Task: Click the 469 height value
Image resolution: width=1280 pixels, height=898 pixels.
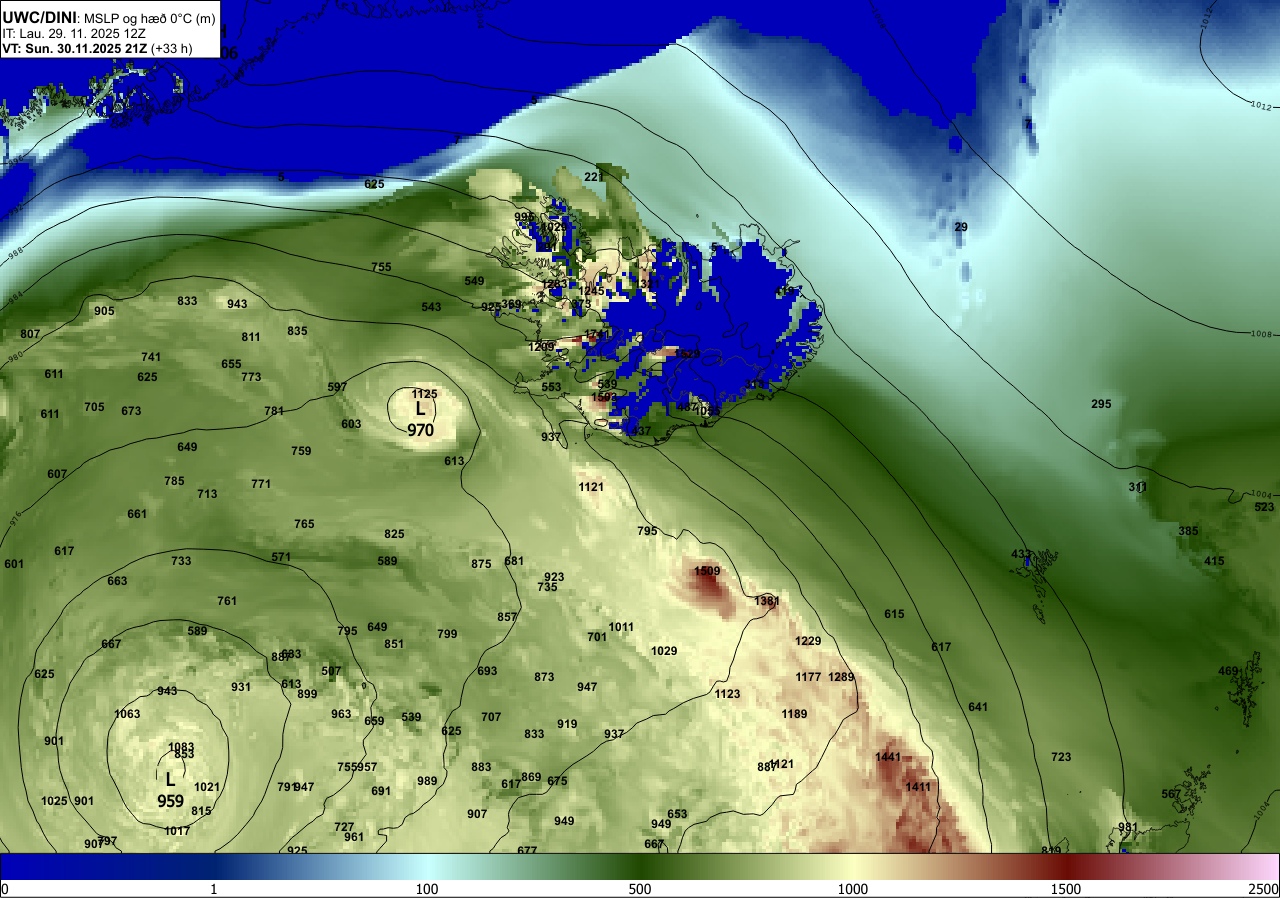Action: (1228, 671)
